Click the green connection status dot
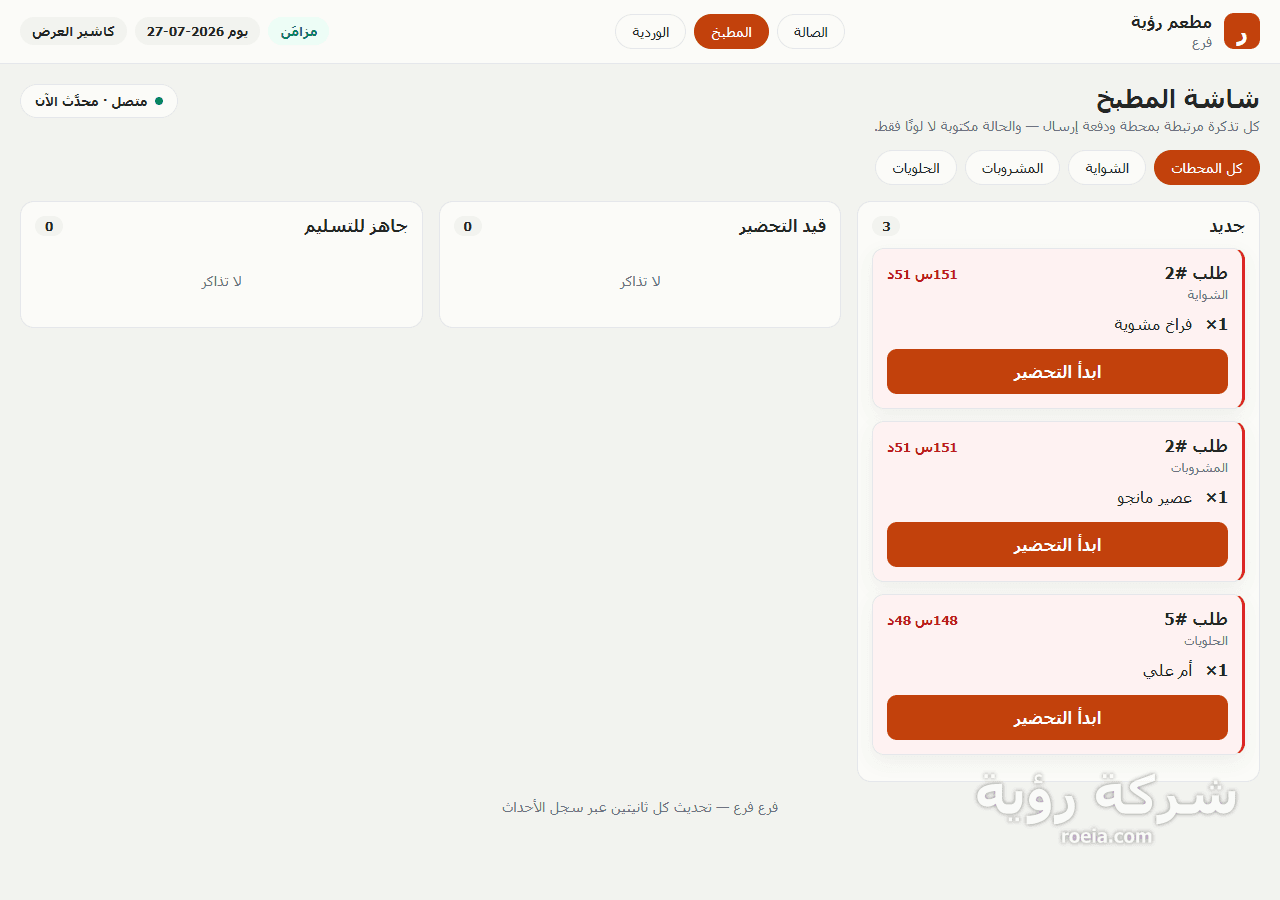 (159, 101)
